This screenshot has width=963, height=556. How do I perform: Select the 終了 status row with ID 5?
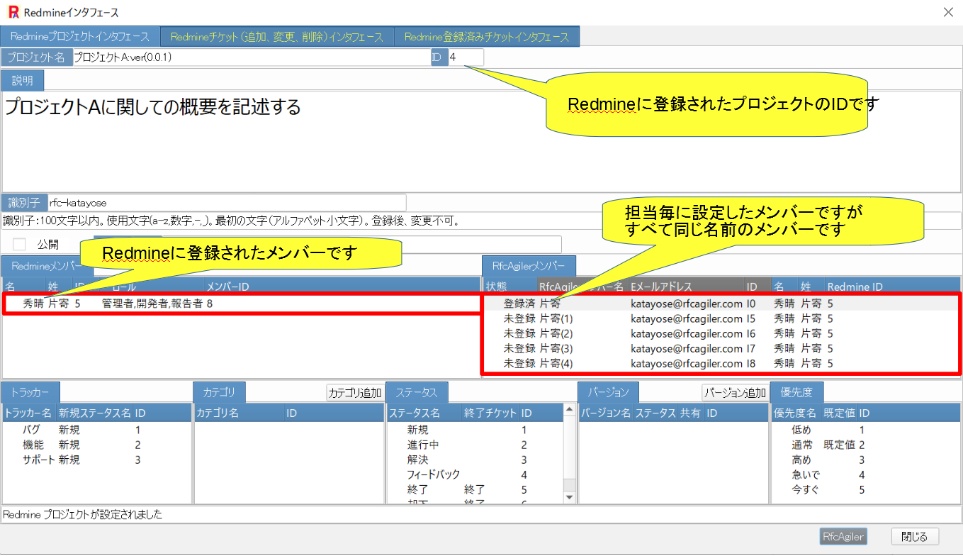475,490
